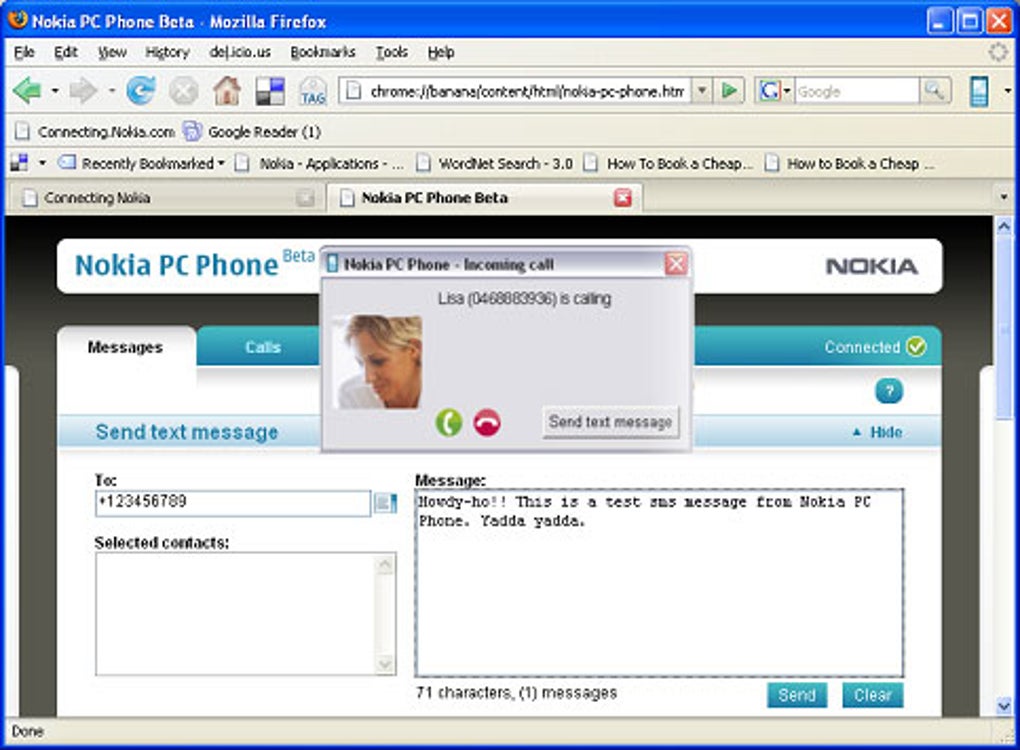Open the del.icio.us menu
Screen dimensions: 1020x750
[x=240, y=52]
